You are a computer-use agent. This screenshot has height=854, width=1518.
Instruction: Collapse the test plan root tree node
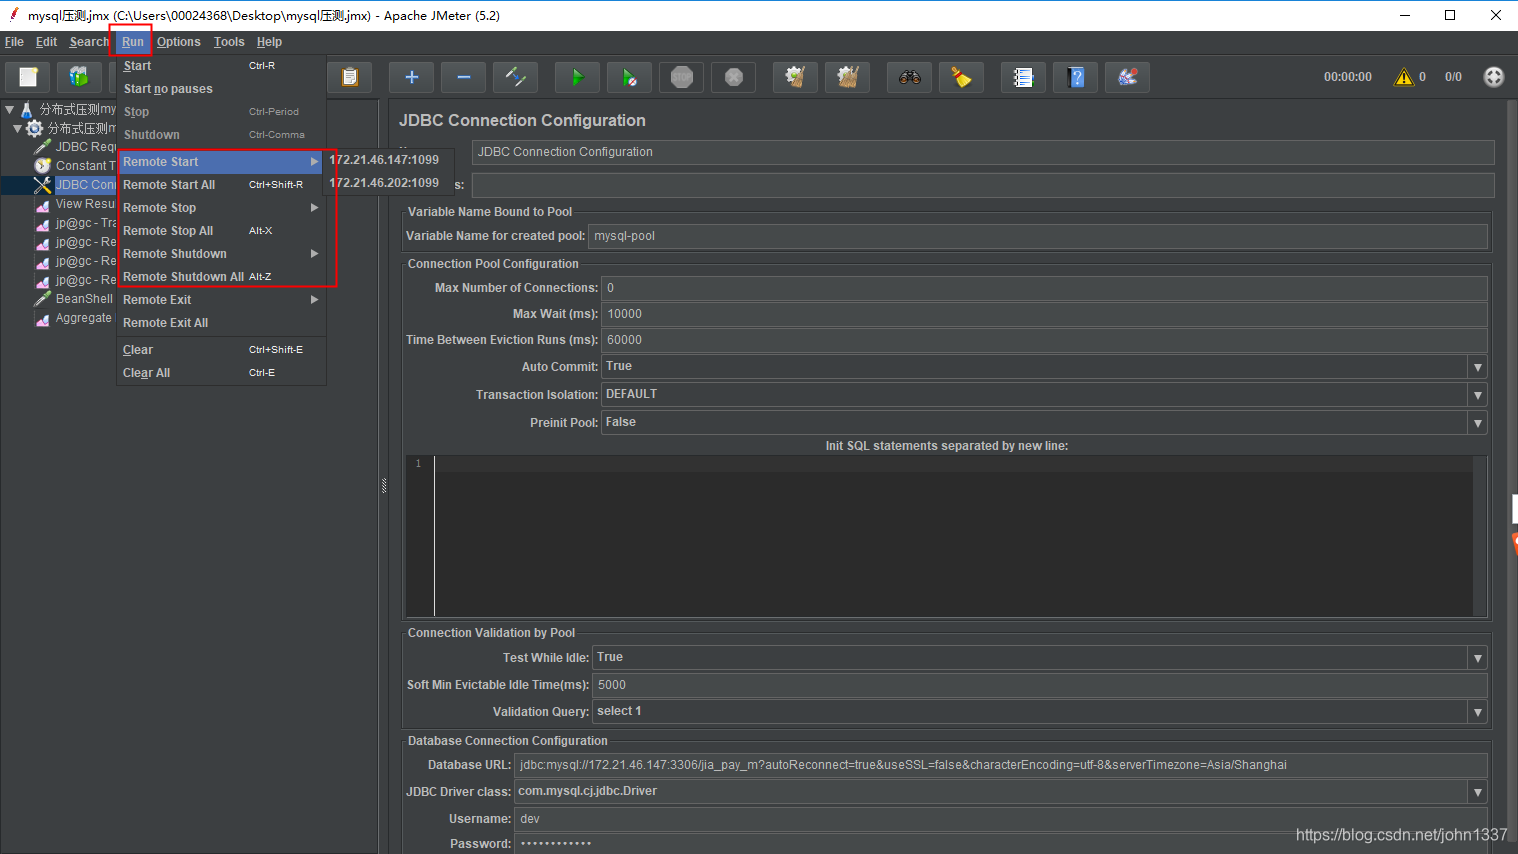(9, 109)
